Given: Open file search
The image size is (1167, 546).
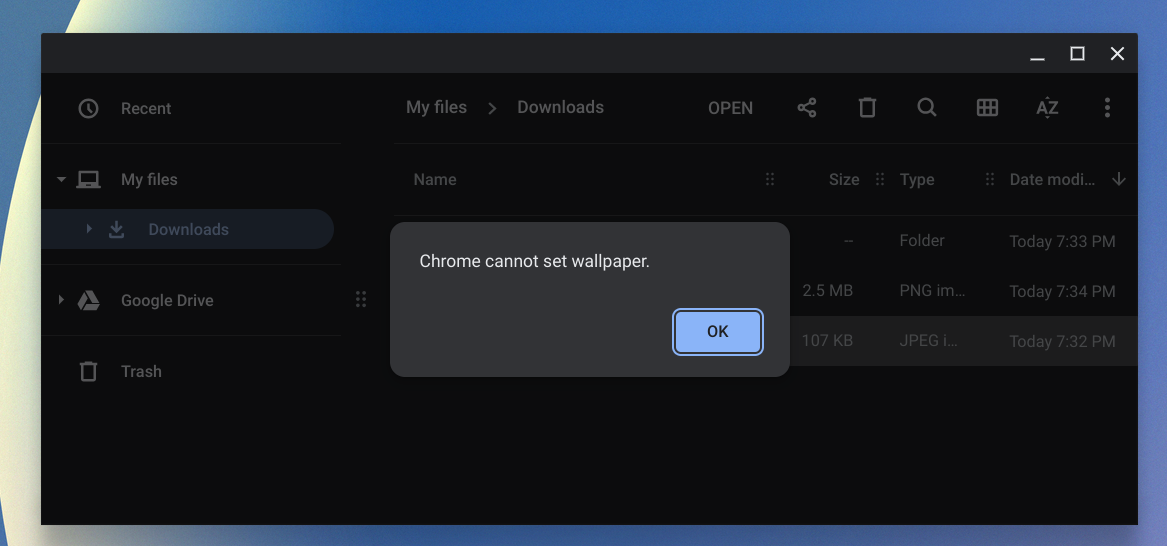Looking at the screenshot, I should [x=927, y=108].
